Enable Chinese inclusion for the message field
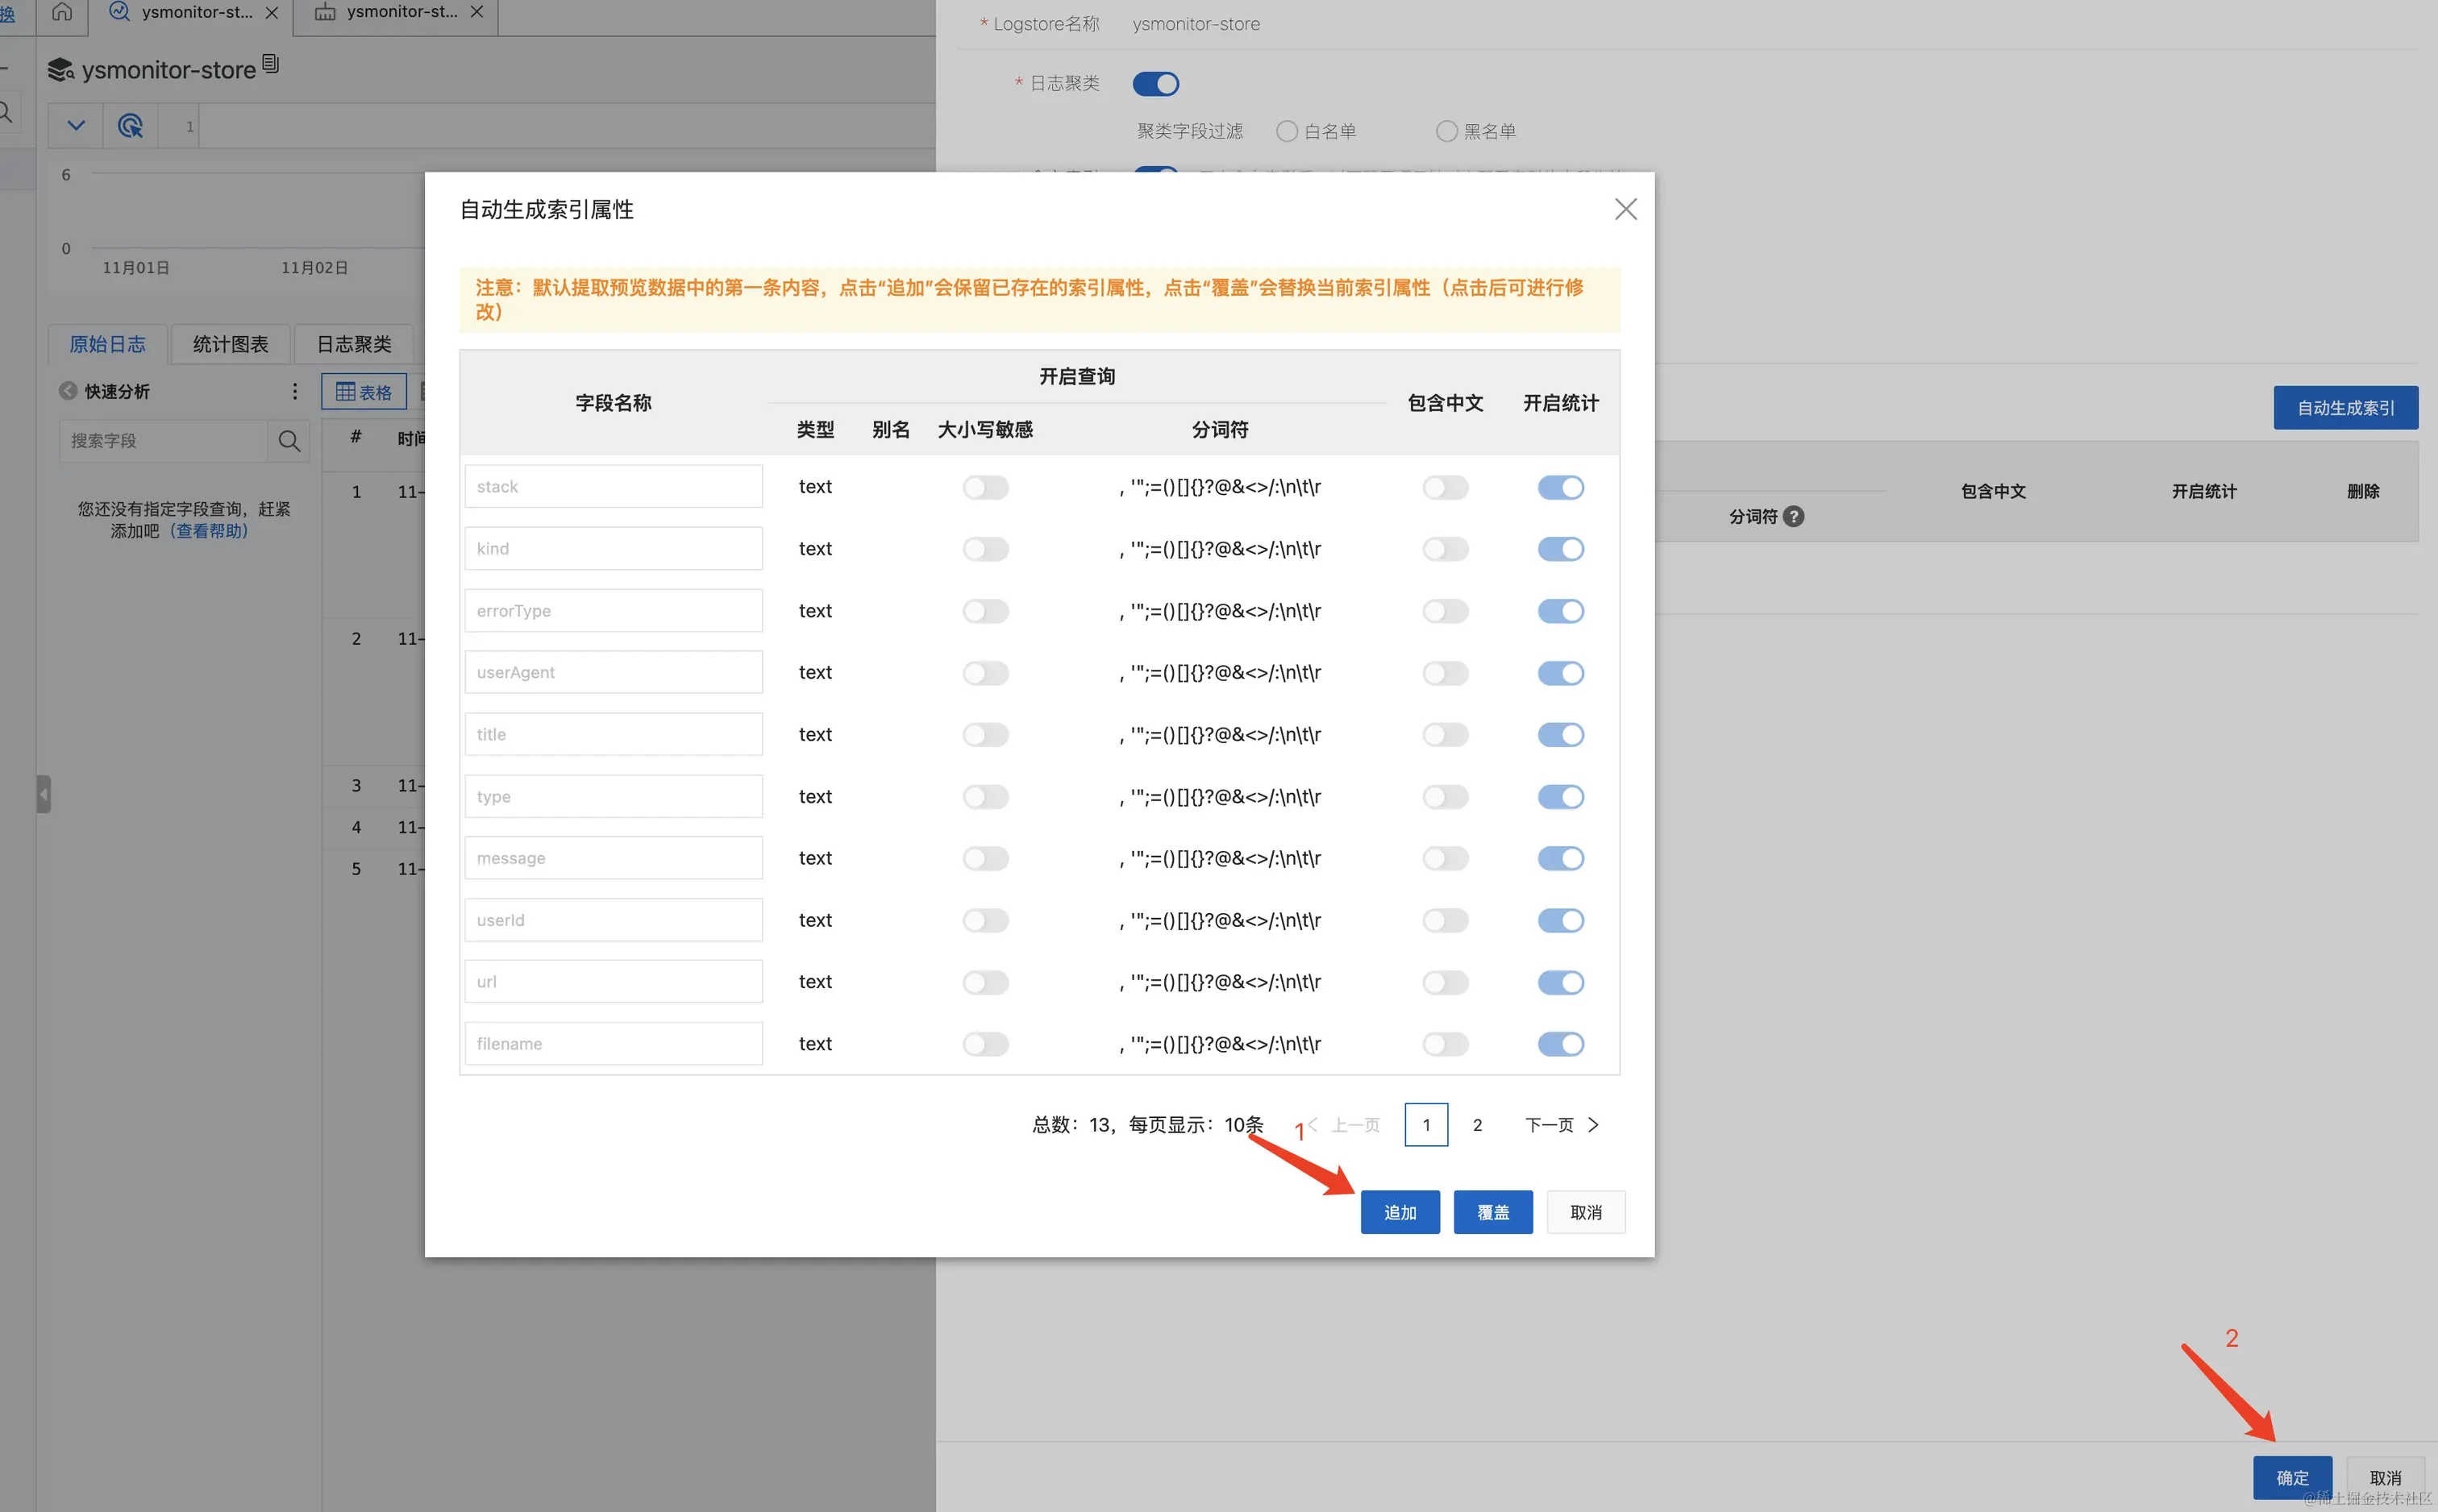 coord(1445,858)
